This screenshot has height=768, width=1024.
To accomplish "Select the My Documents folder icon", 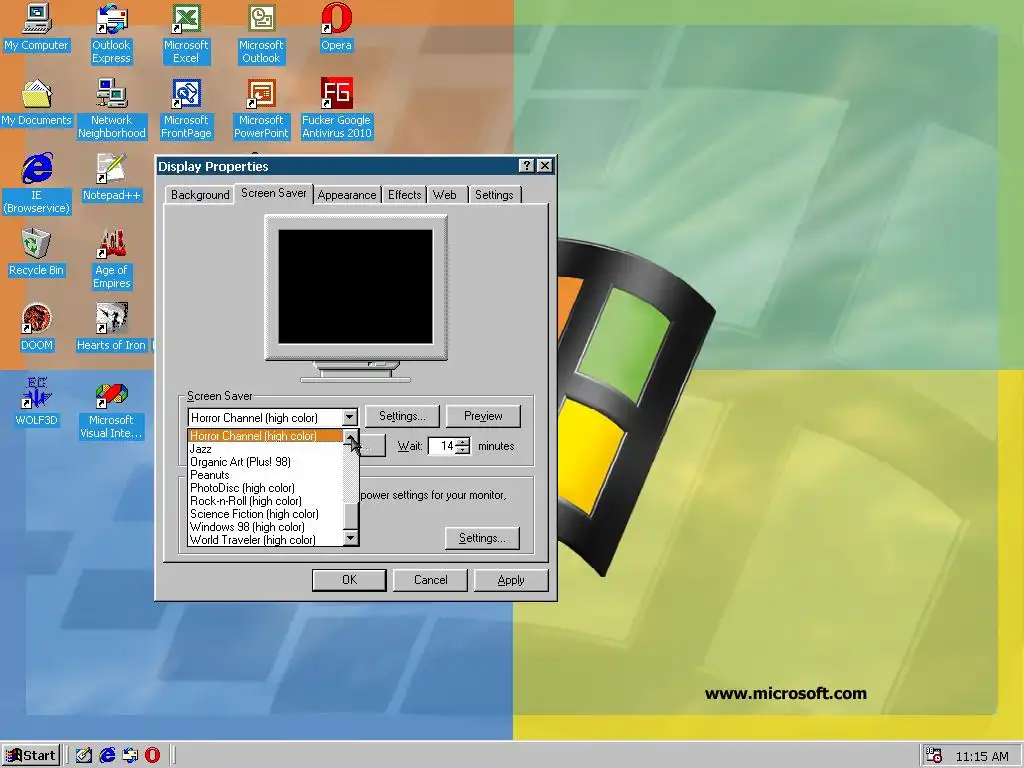I will pos(36,103).
